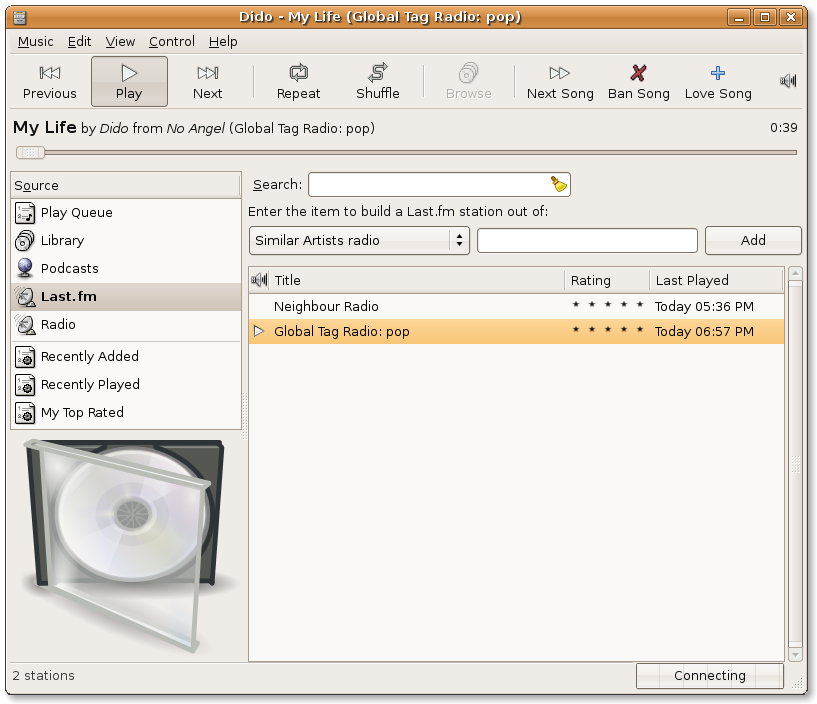Click the song position slider handle
The width and height of the screenshot is (817, 704).
coord(30,153)
